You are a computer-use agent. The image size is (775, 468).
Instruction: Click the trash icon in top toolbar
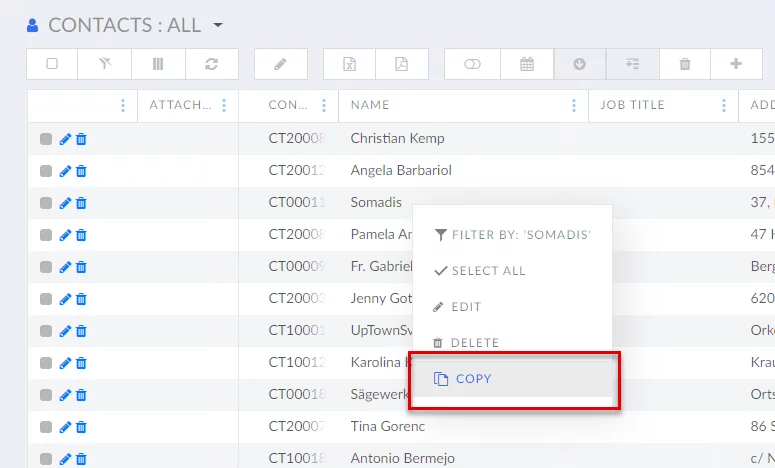[x=685, y=64]
